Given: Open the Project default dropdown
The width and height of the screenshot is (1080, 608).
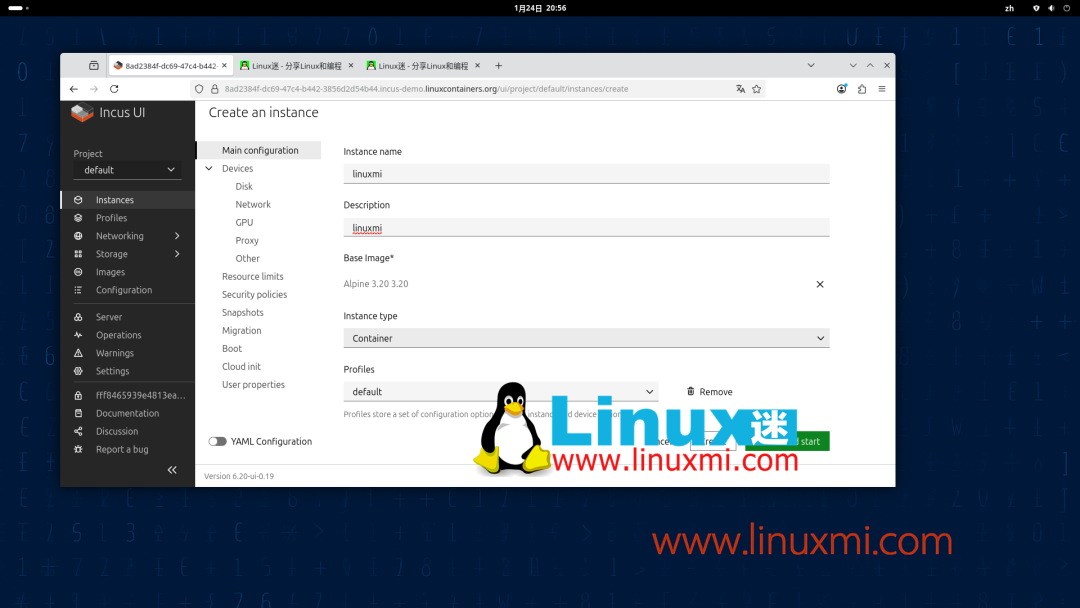Looking at the screenshot, I should (x=127, y=170).
